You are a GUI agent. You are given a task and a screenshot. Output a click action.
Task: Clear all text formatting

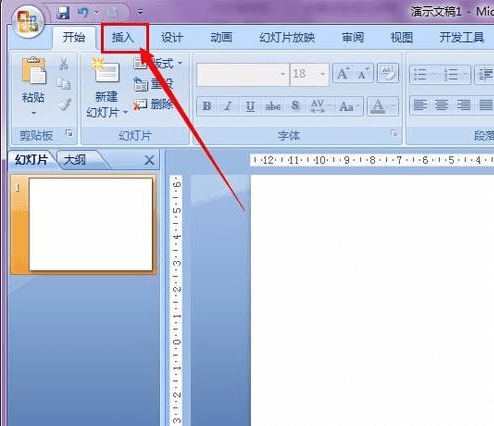pyautogui.click(x=388, y=73)
